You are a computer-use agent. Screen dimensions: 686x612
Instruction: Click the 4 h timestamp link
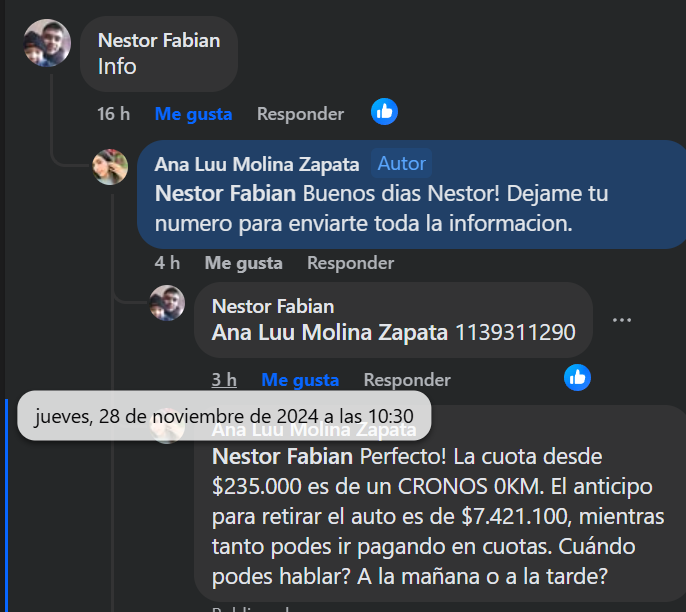167,263
